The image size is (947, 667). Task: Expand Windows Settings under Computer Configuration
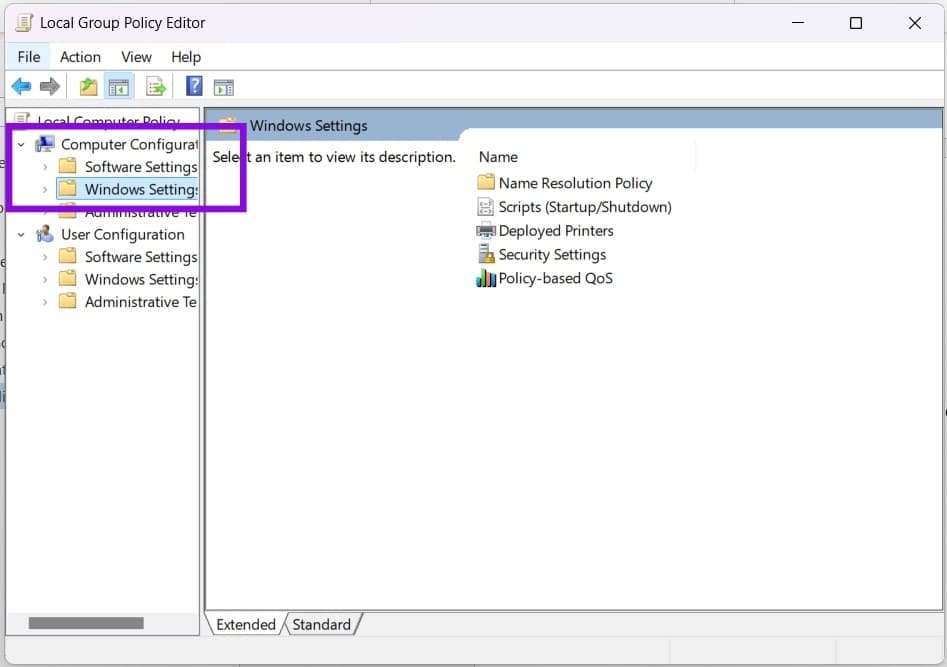45,189
